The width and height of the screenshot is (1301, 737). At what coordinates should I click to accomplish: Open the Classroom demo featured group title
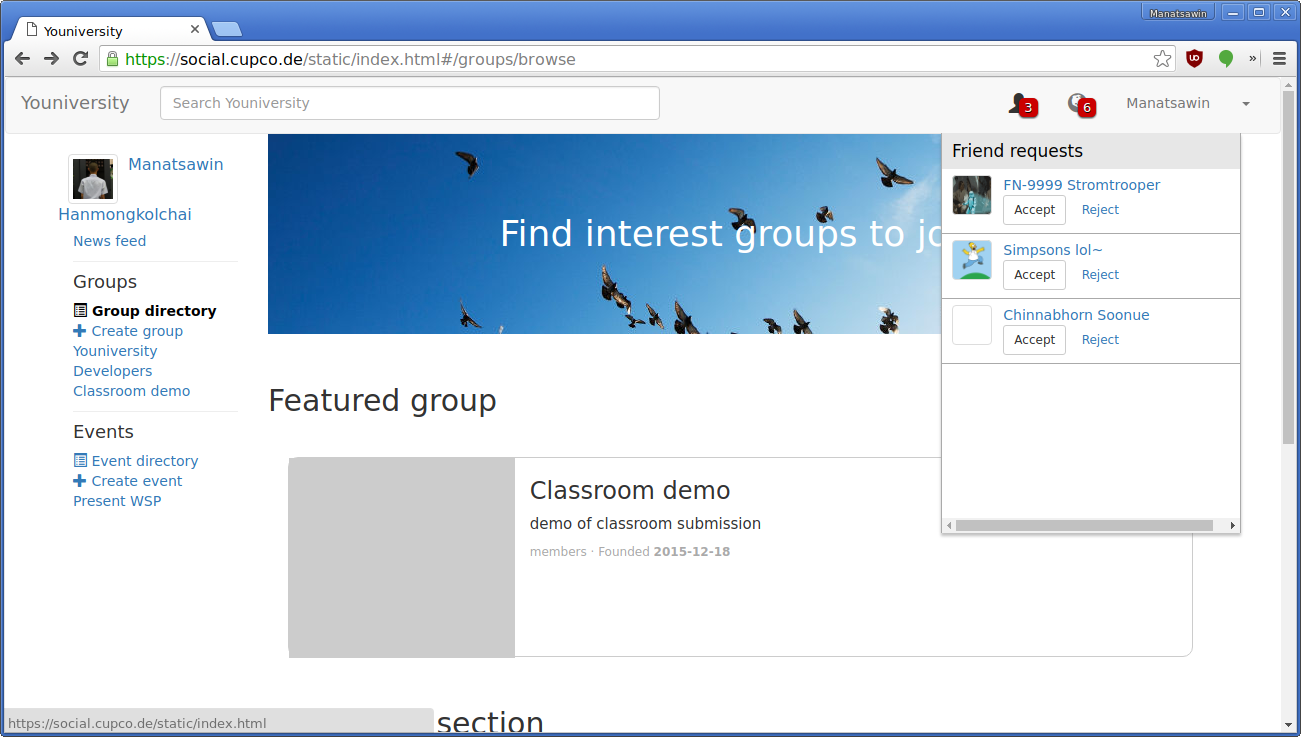630,490
